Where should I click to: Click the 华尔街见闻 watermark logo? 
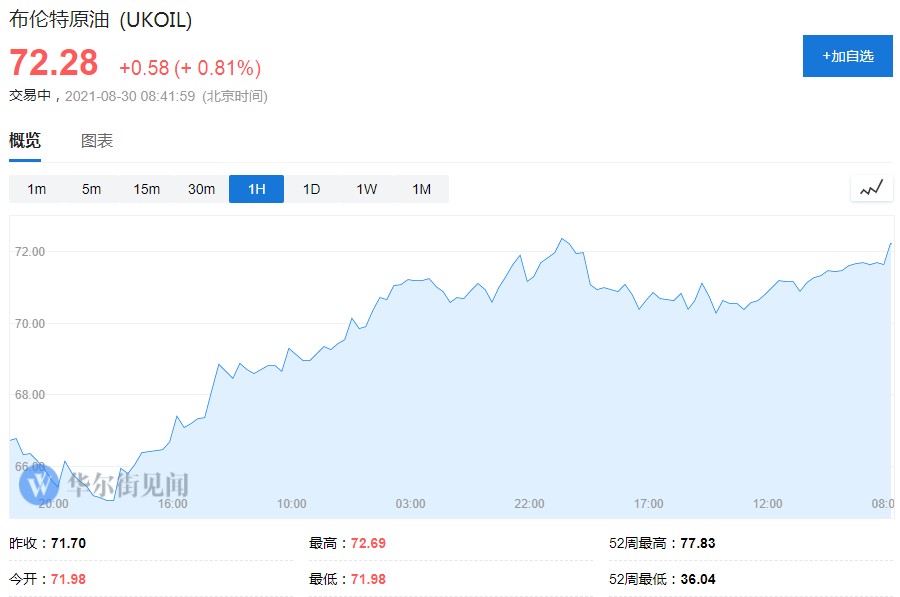(x=104, y=486)
